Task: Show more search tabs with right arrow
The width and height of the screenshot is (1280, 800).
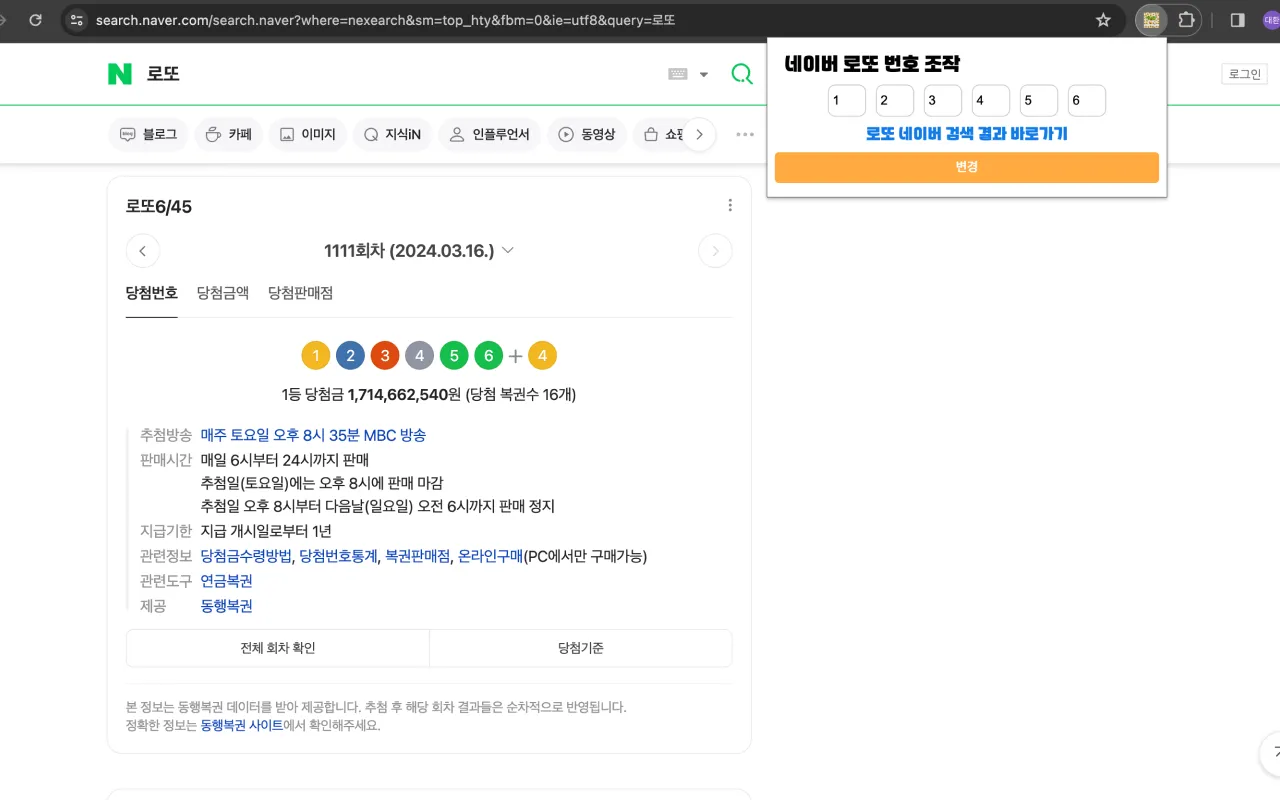Action: (x=699, y=134)
